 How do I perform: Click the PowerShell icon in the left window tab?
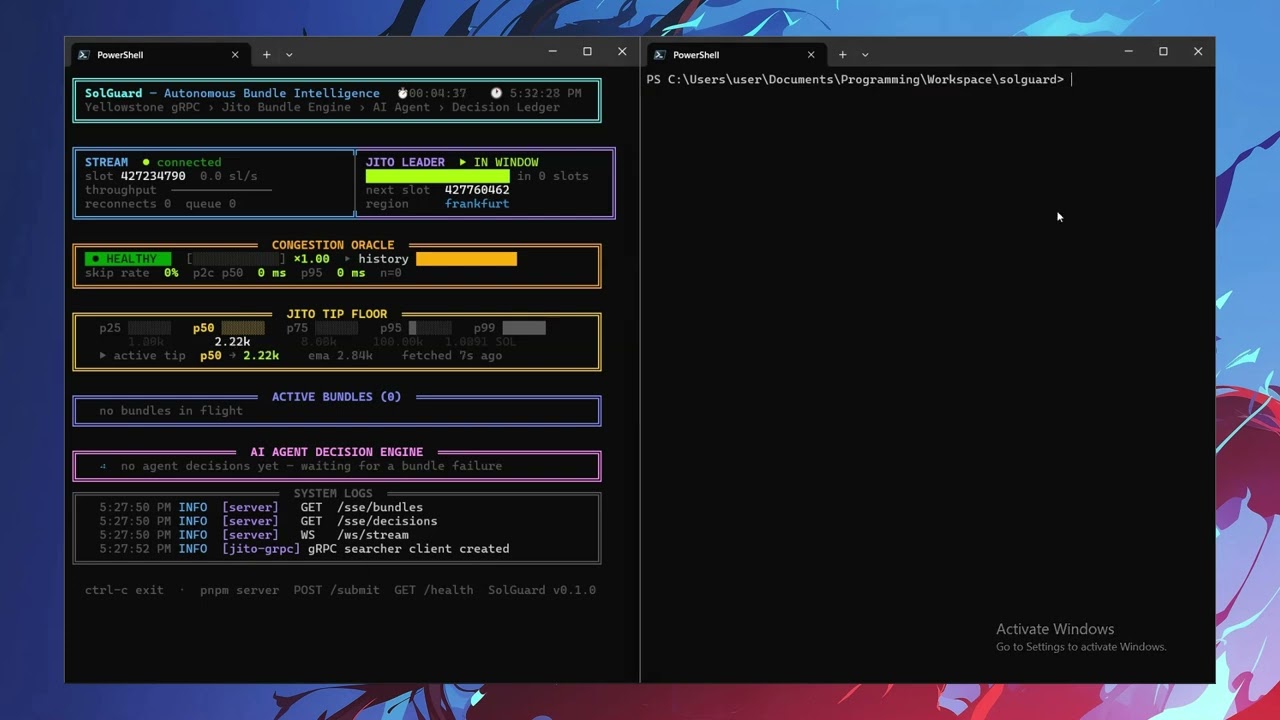83,55
